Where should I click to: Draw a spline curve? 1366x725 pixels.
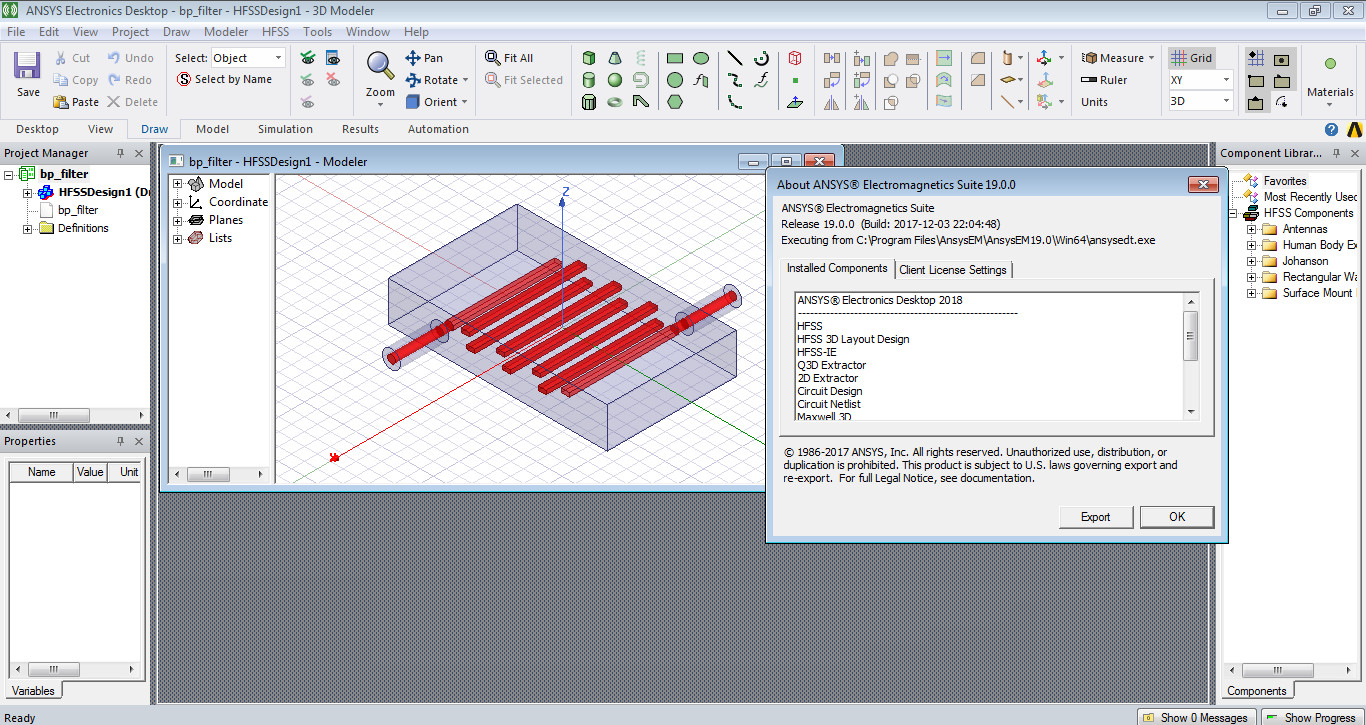point(735,80)
